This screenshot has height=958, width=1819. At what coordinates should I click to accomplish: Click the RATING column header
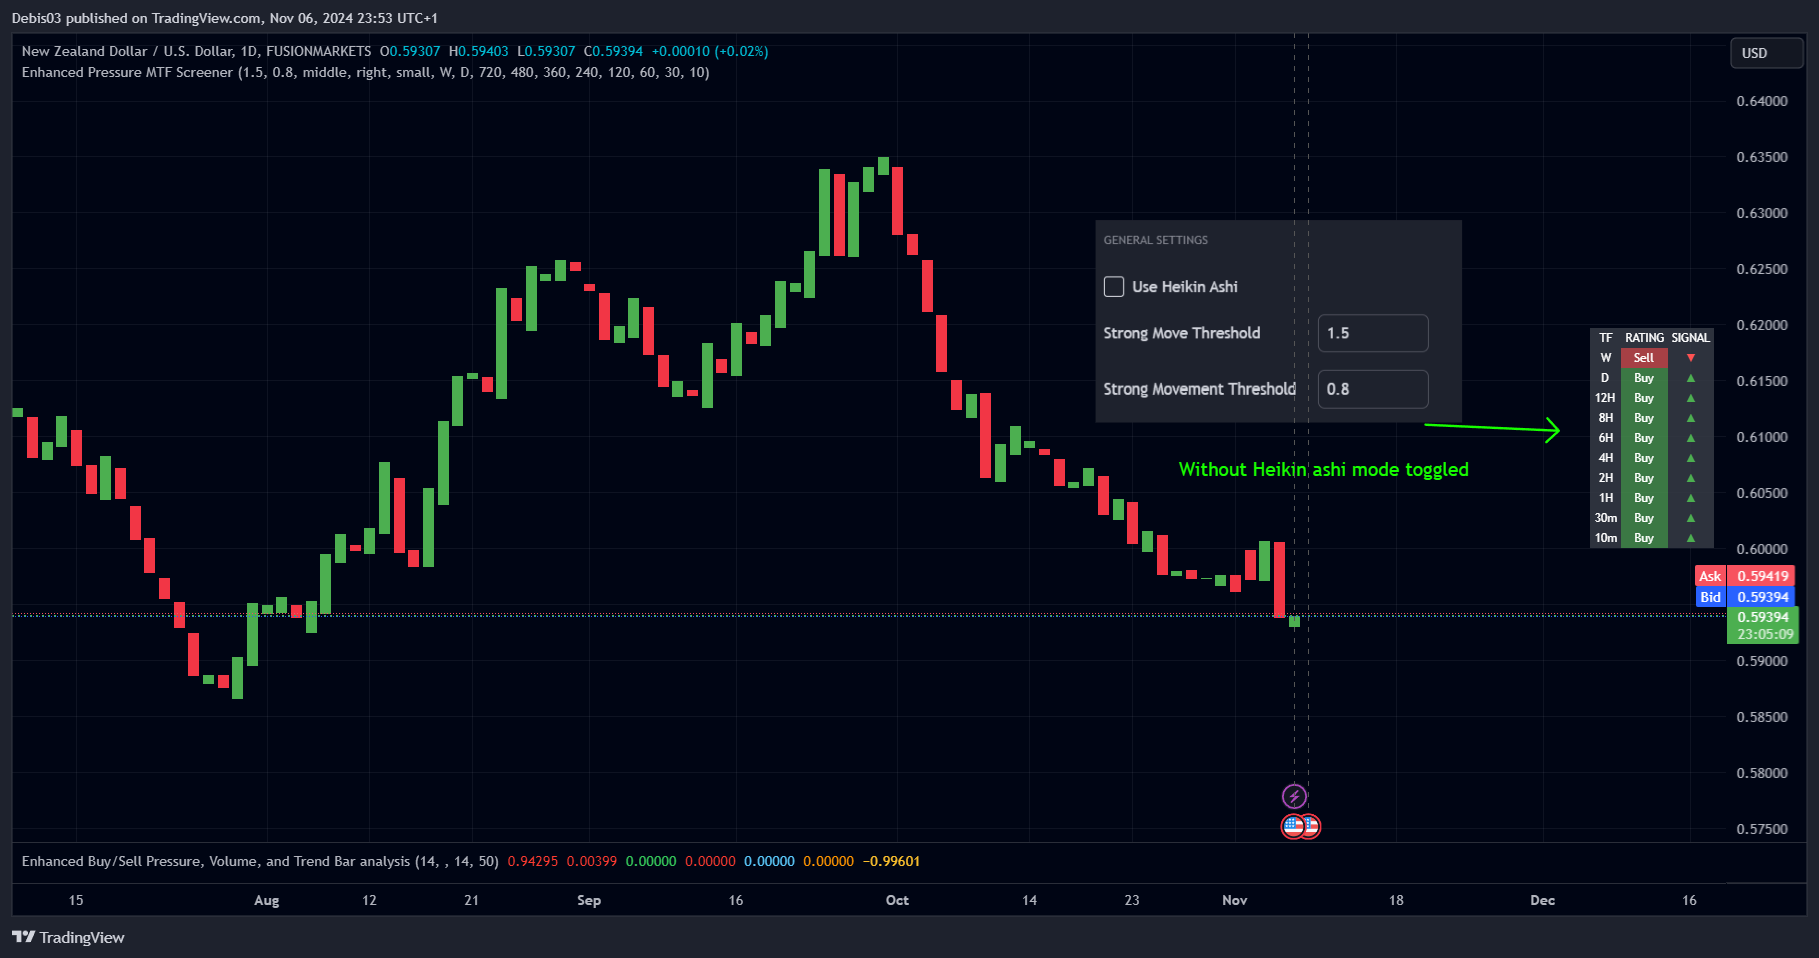coord(1644,338)
